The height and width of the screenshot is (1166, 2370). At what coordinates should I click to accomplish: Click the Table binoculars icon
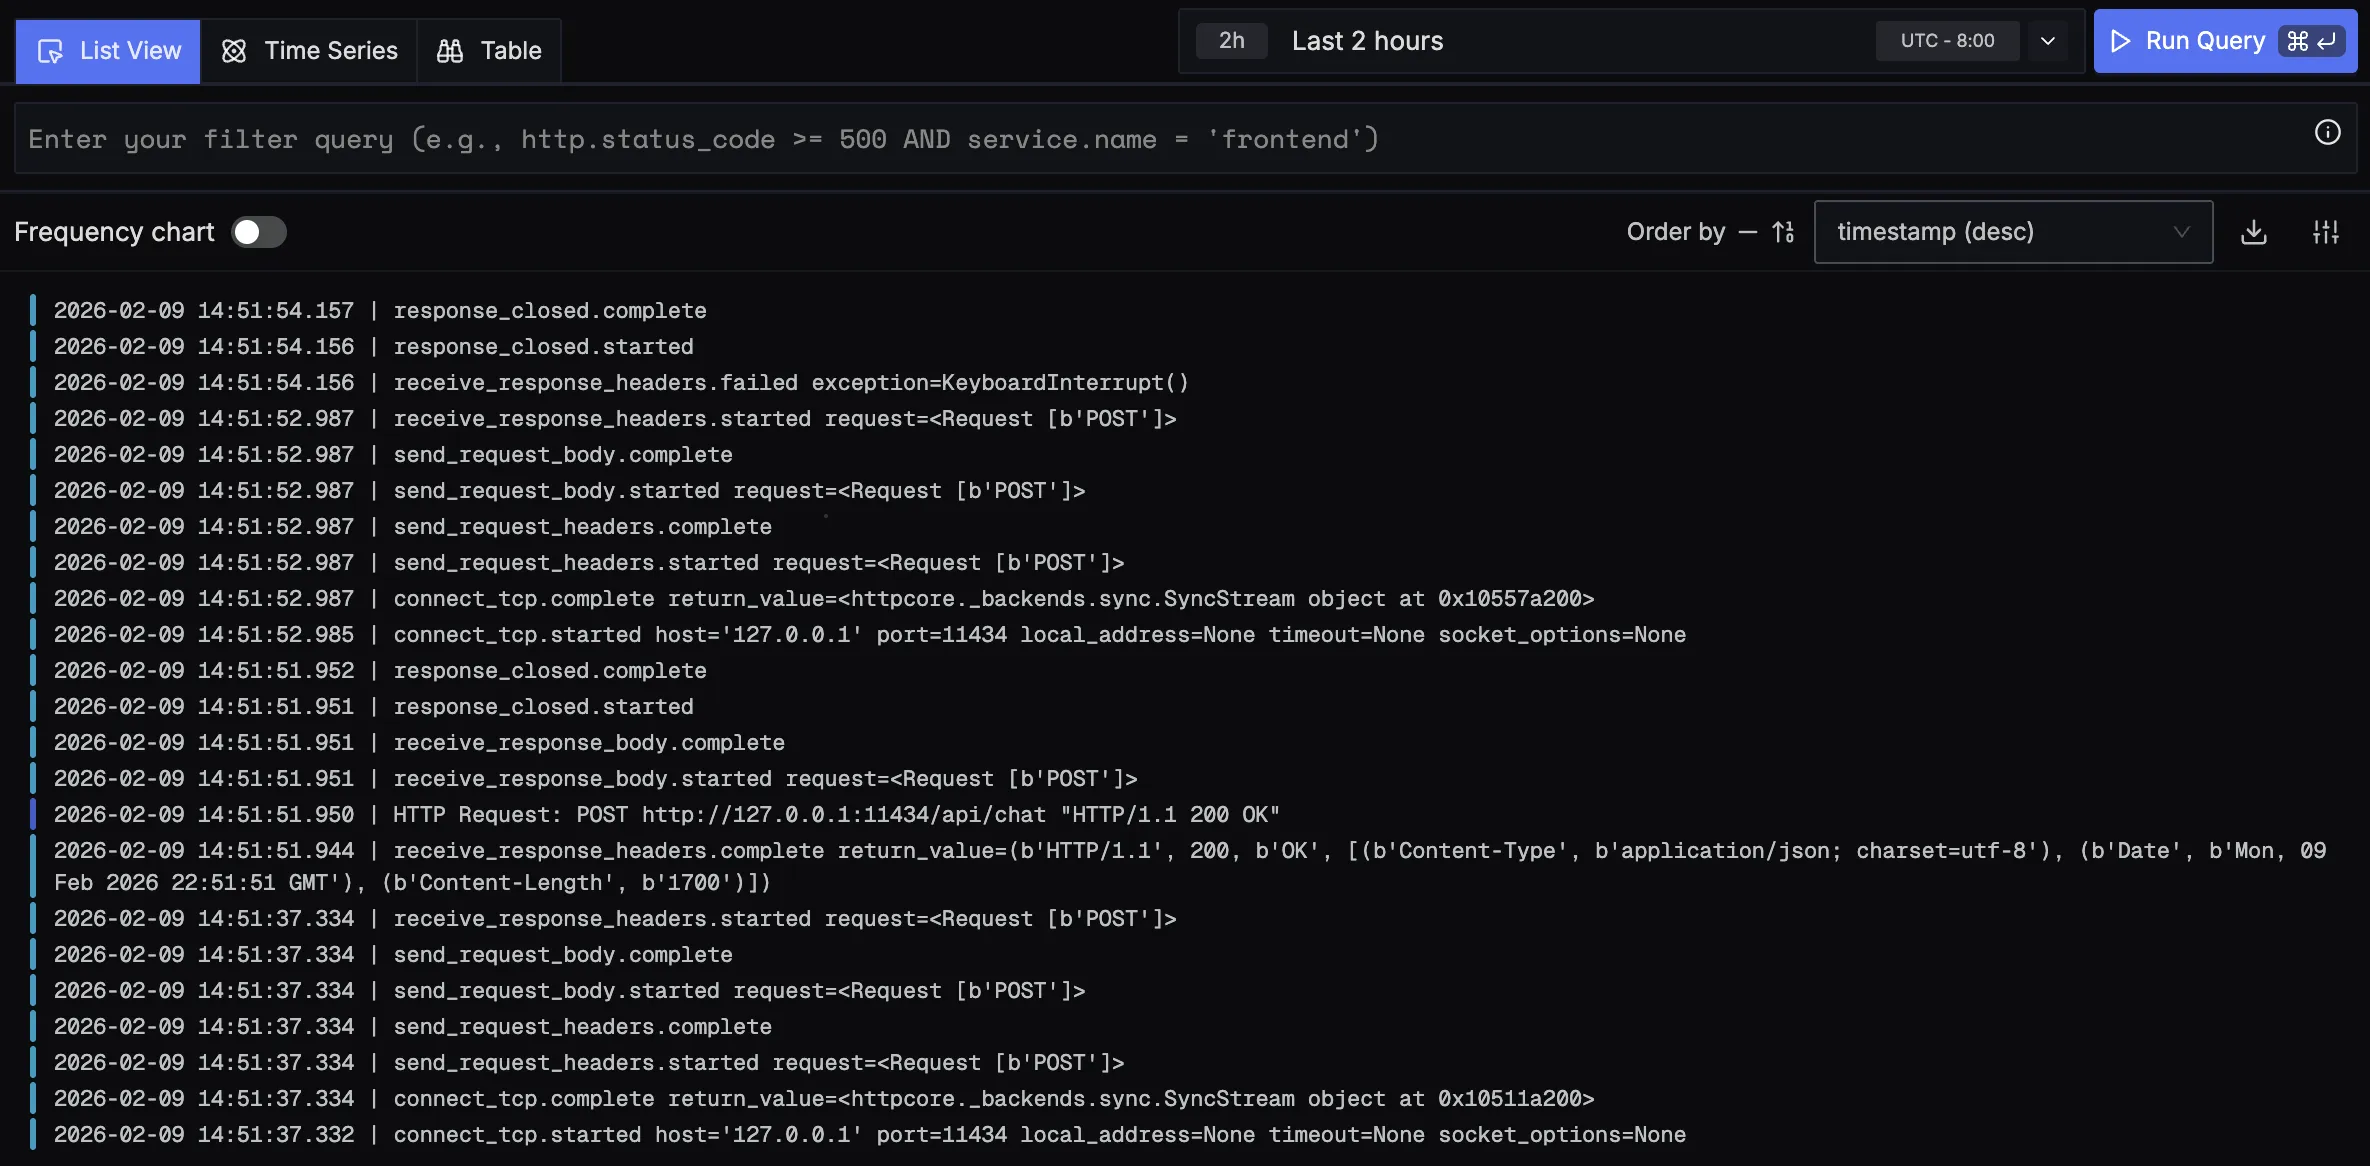tap(450, 51)
